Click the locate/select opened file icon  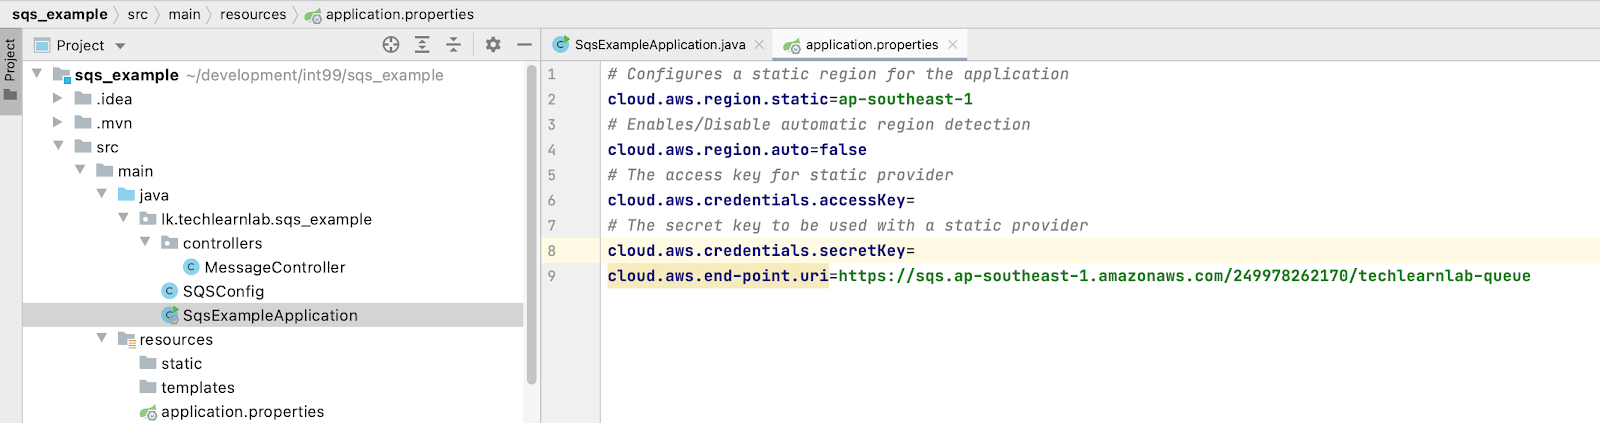[391, 45]
